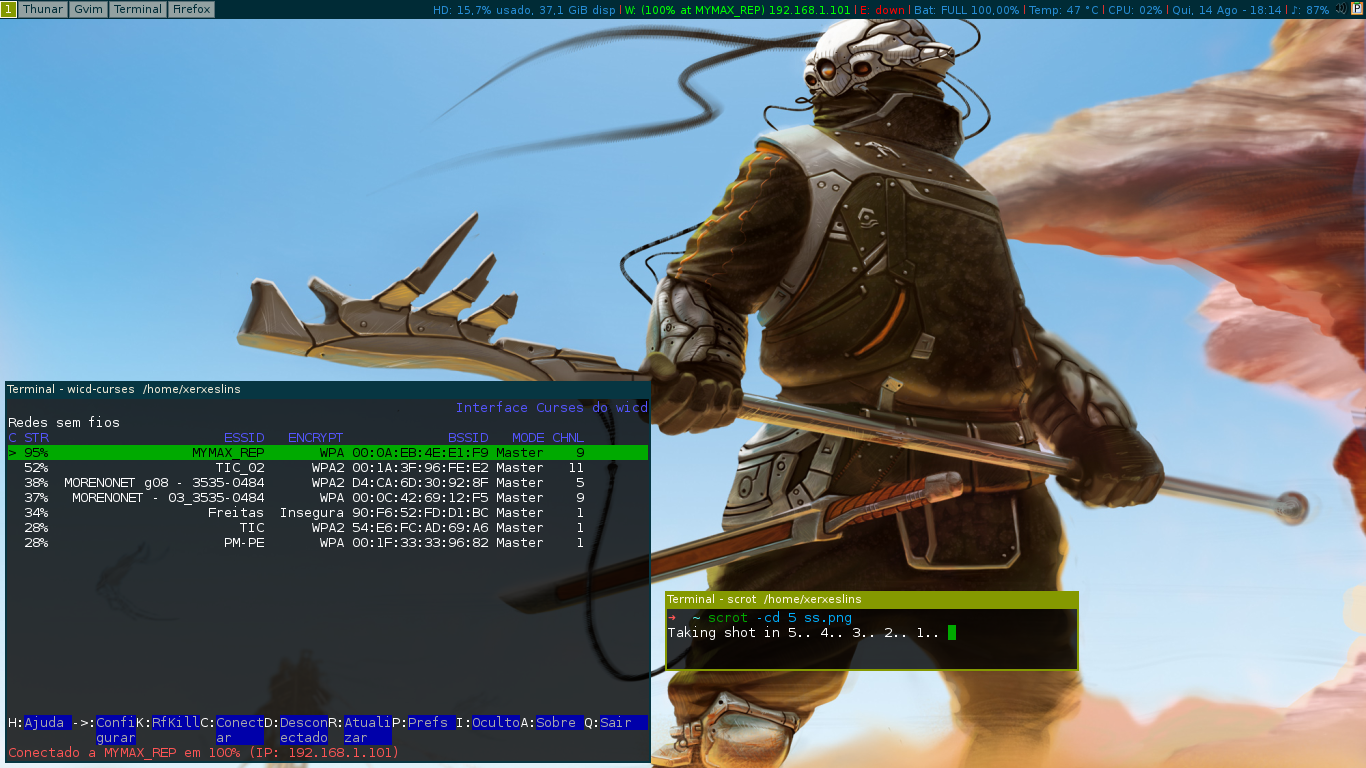This screenshot has height=768, width=1366.
Task: Select workspace tag 1 indicator
Action: coord(9,9)
